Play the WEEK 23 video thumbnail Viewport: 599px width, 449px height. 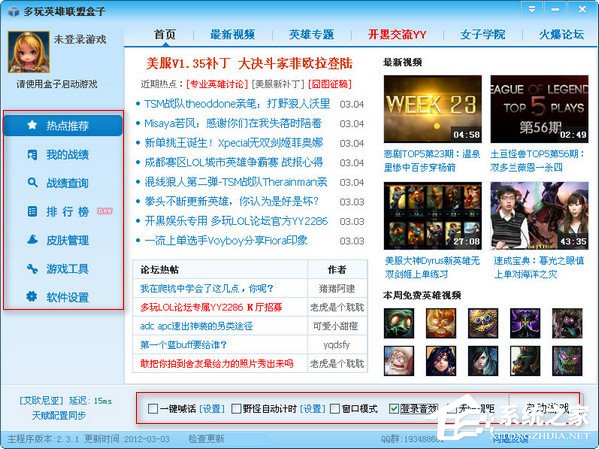pos(432,109)
